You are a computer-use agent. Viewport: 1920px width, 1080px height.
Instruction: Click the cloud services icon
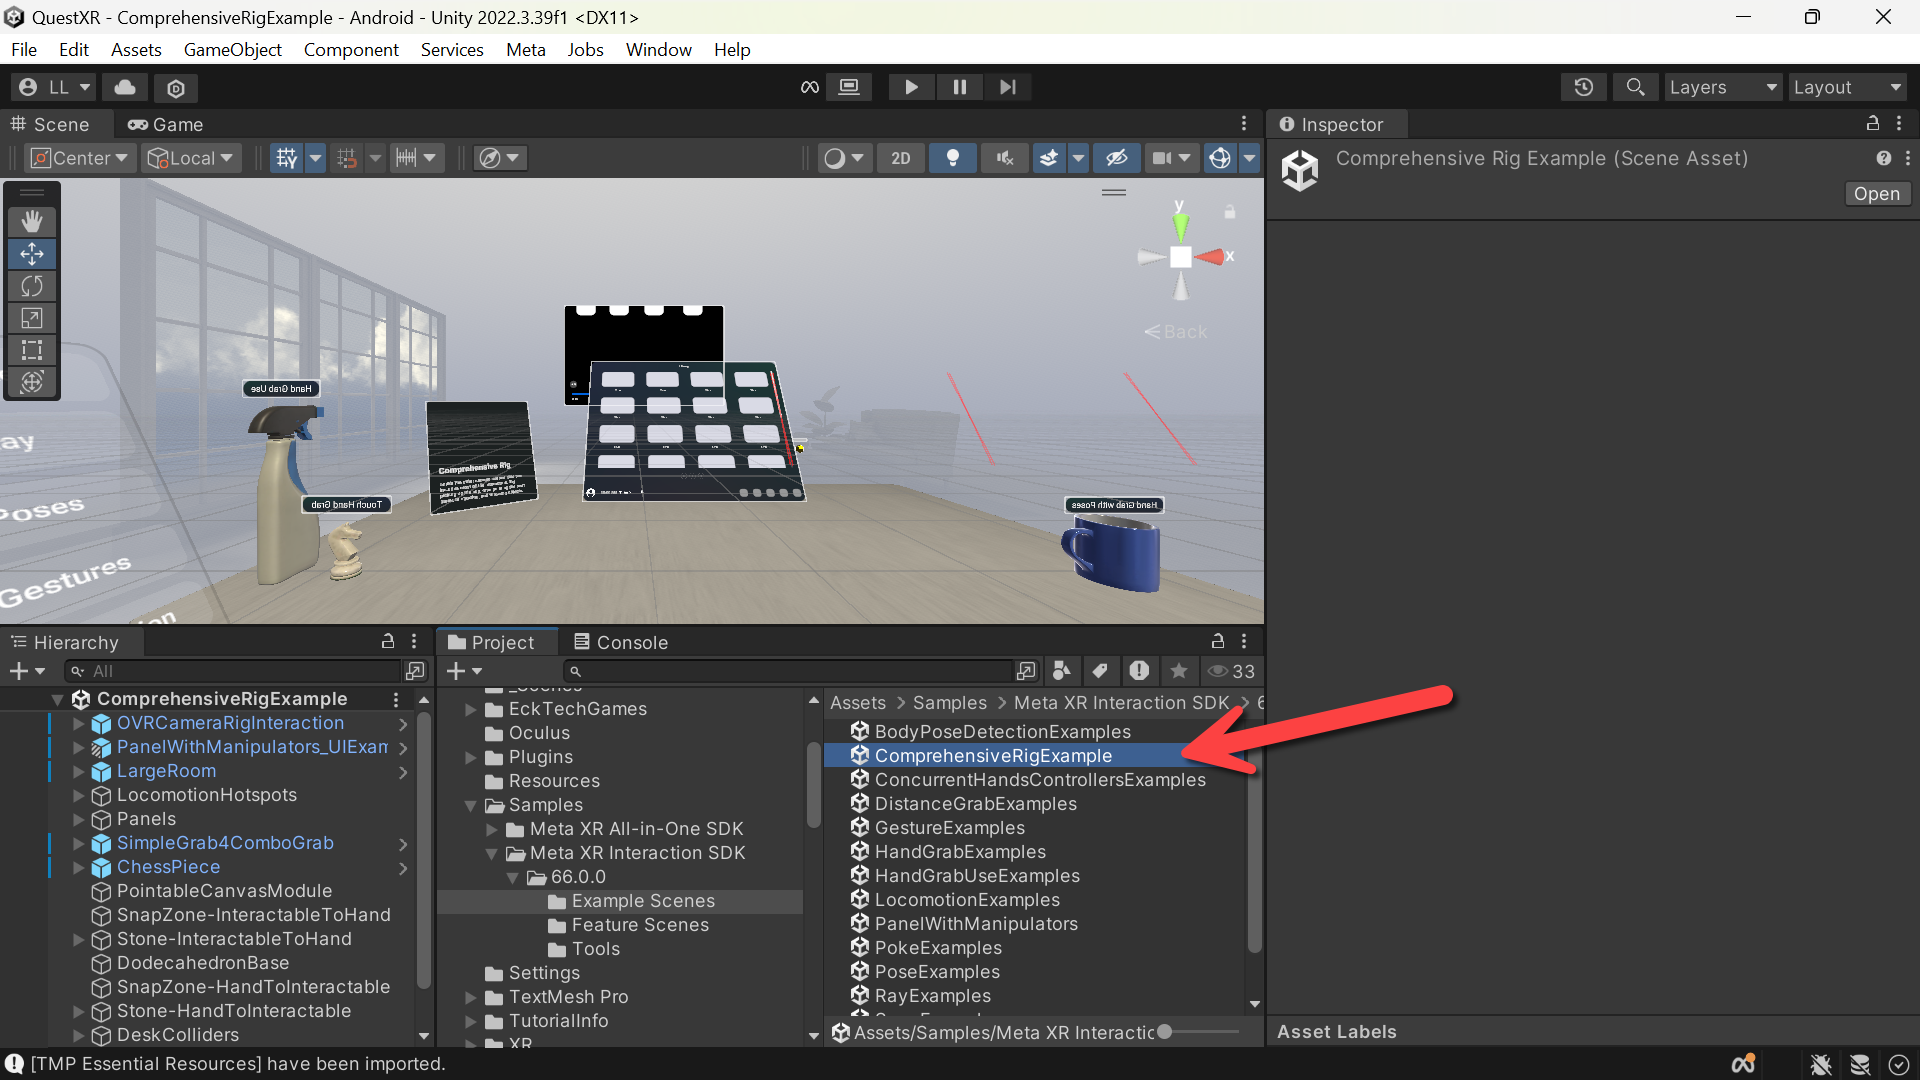tap(125, 87)
